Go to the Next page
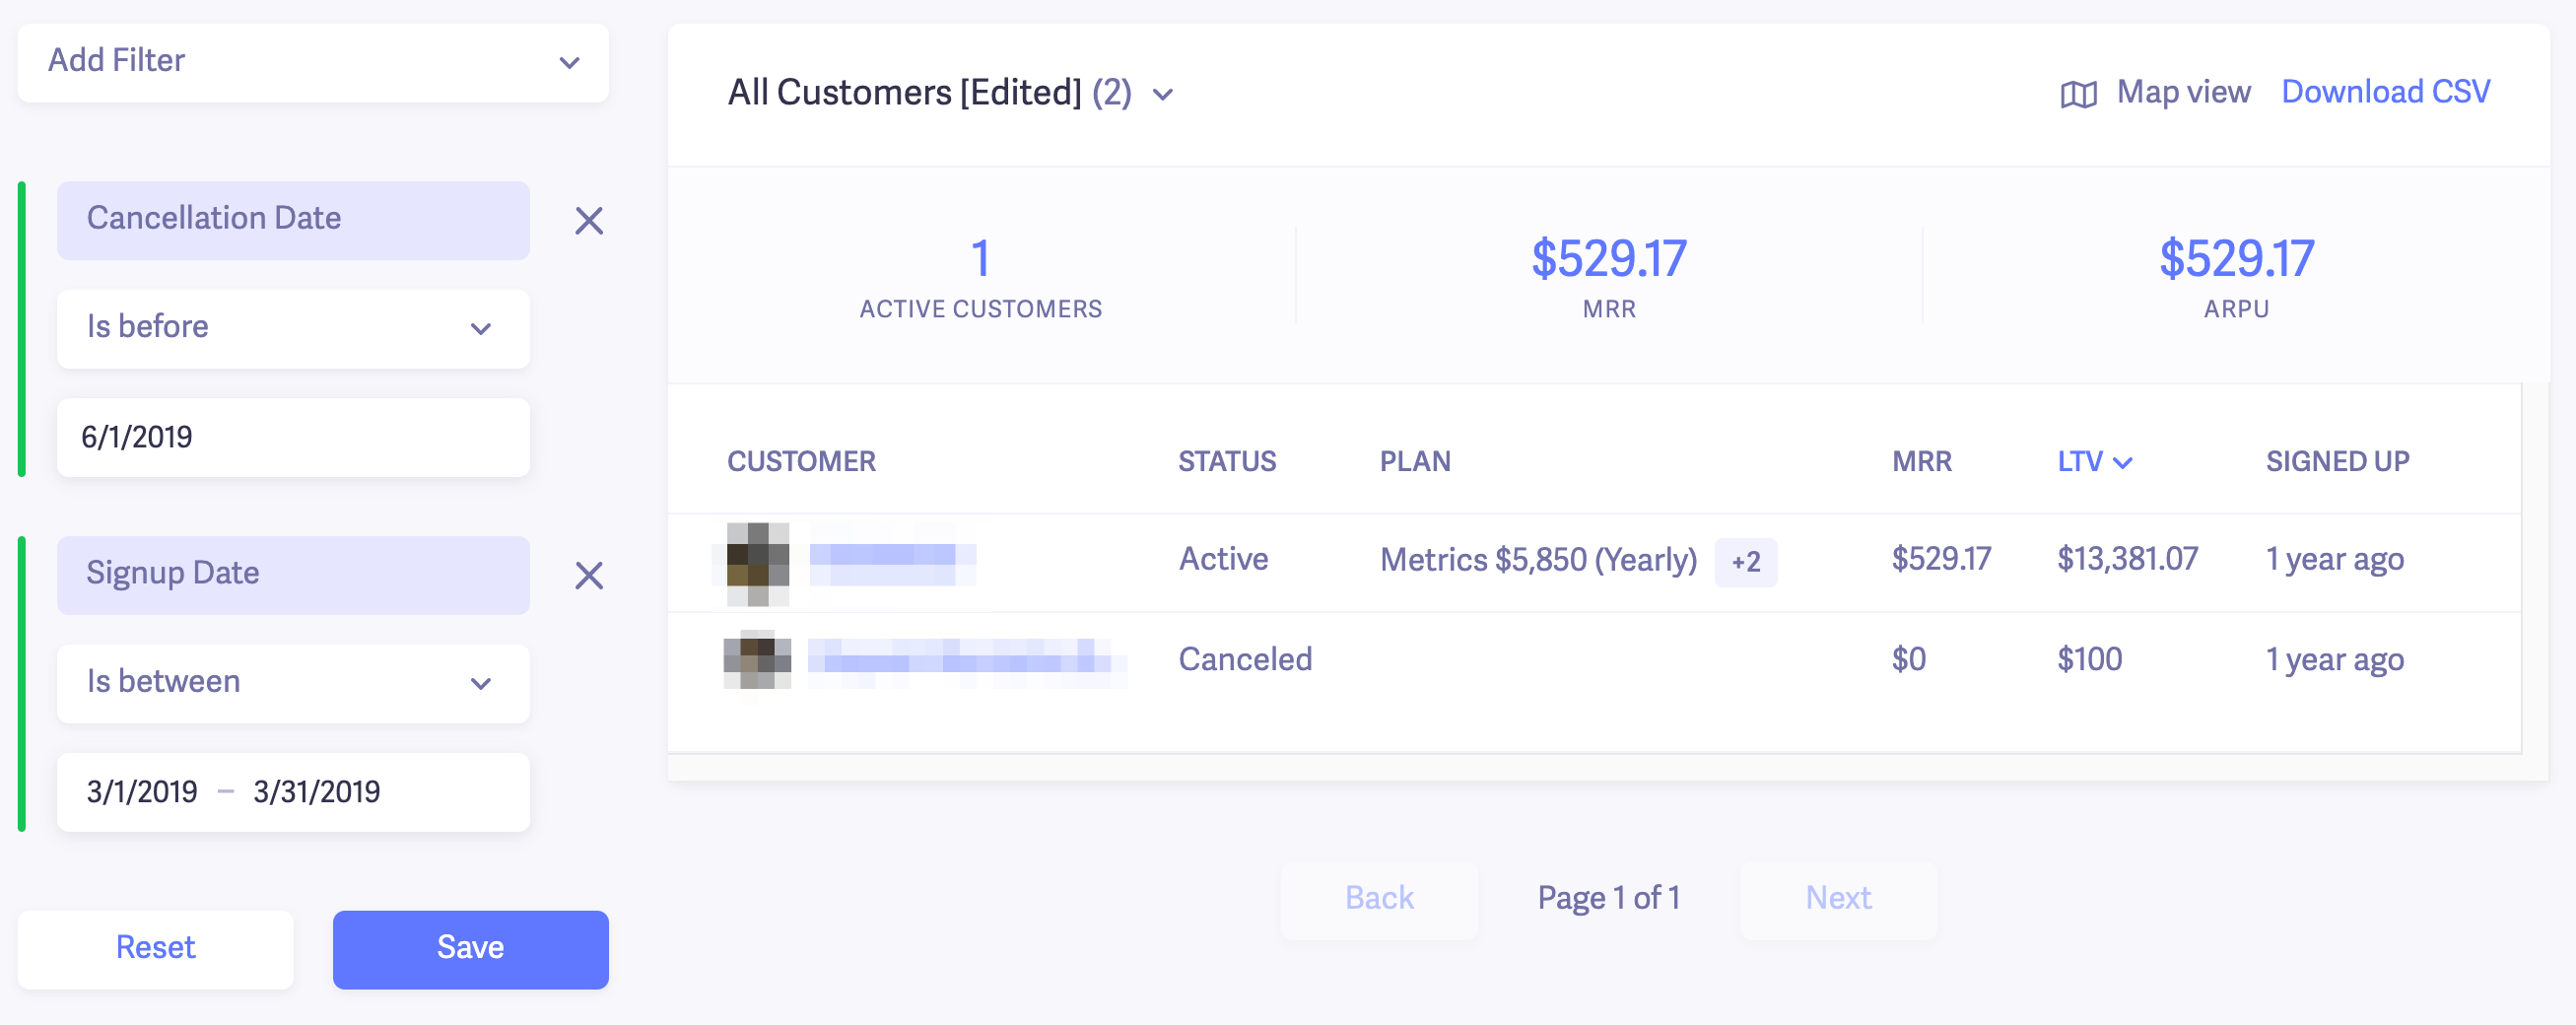The width and height of the screenshot is (2576, 1025). tap(1837, 898)
